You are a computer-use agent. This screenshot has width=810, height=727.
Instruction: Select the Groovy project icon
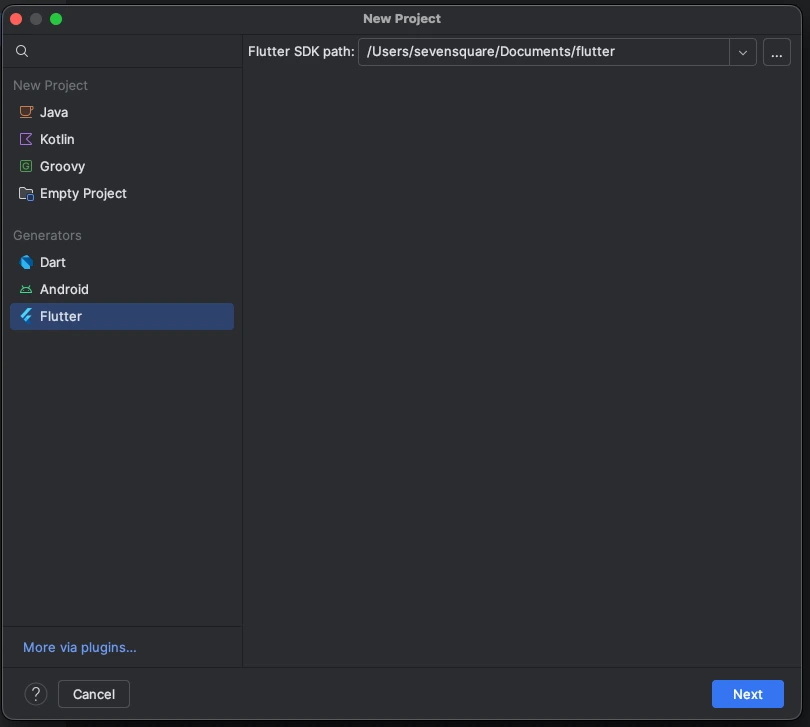(x=26, y=167)
